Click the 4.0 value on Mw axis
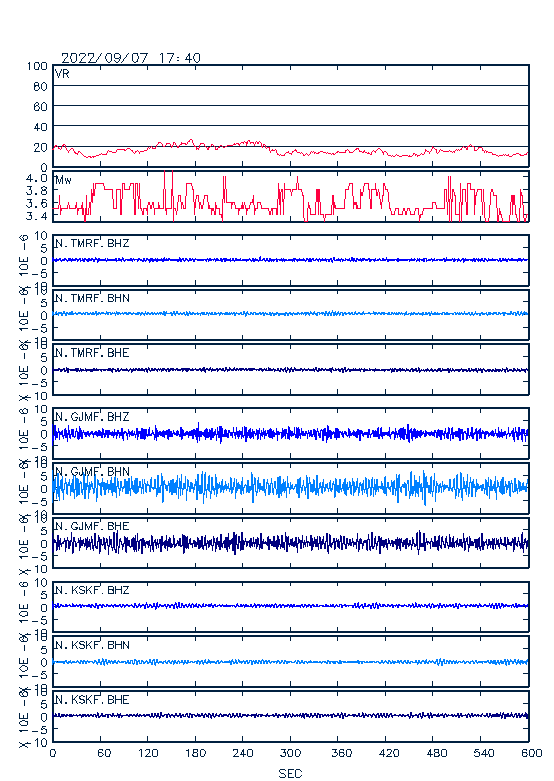The height and width of the screenshot is (781, 554). click(x=36, y=178)
